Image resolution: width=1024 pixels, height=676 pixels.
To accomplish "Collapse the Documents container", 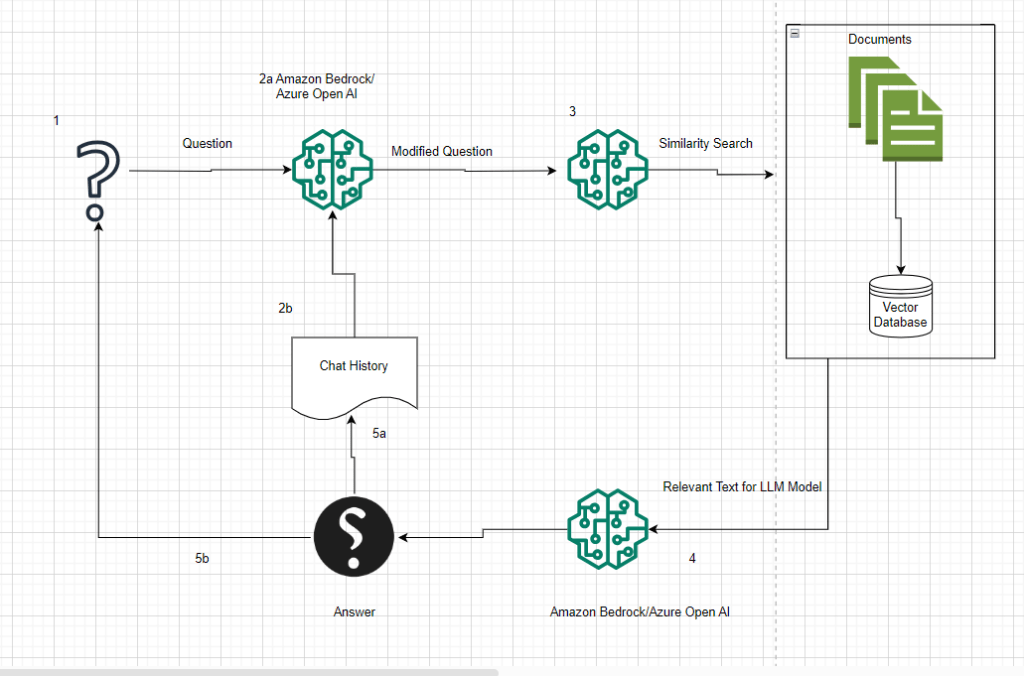I will click(x=794, y=33).
